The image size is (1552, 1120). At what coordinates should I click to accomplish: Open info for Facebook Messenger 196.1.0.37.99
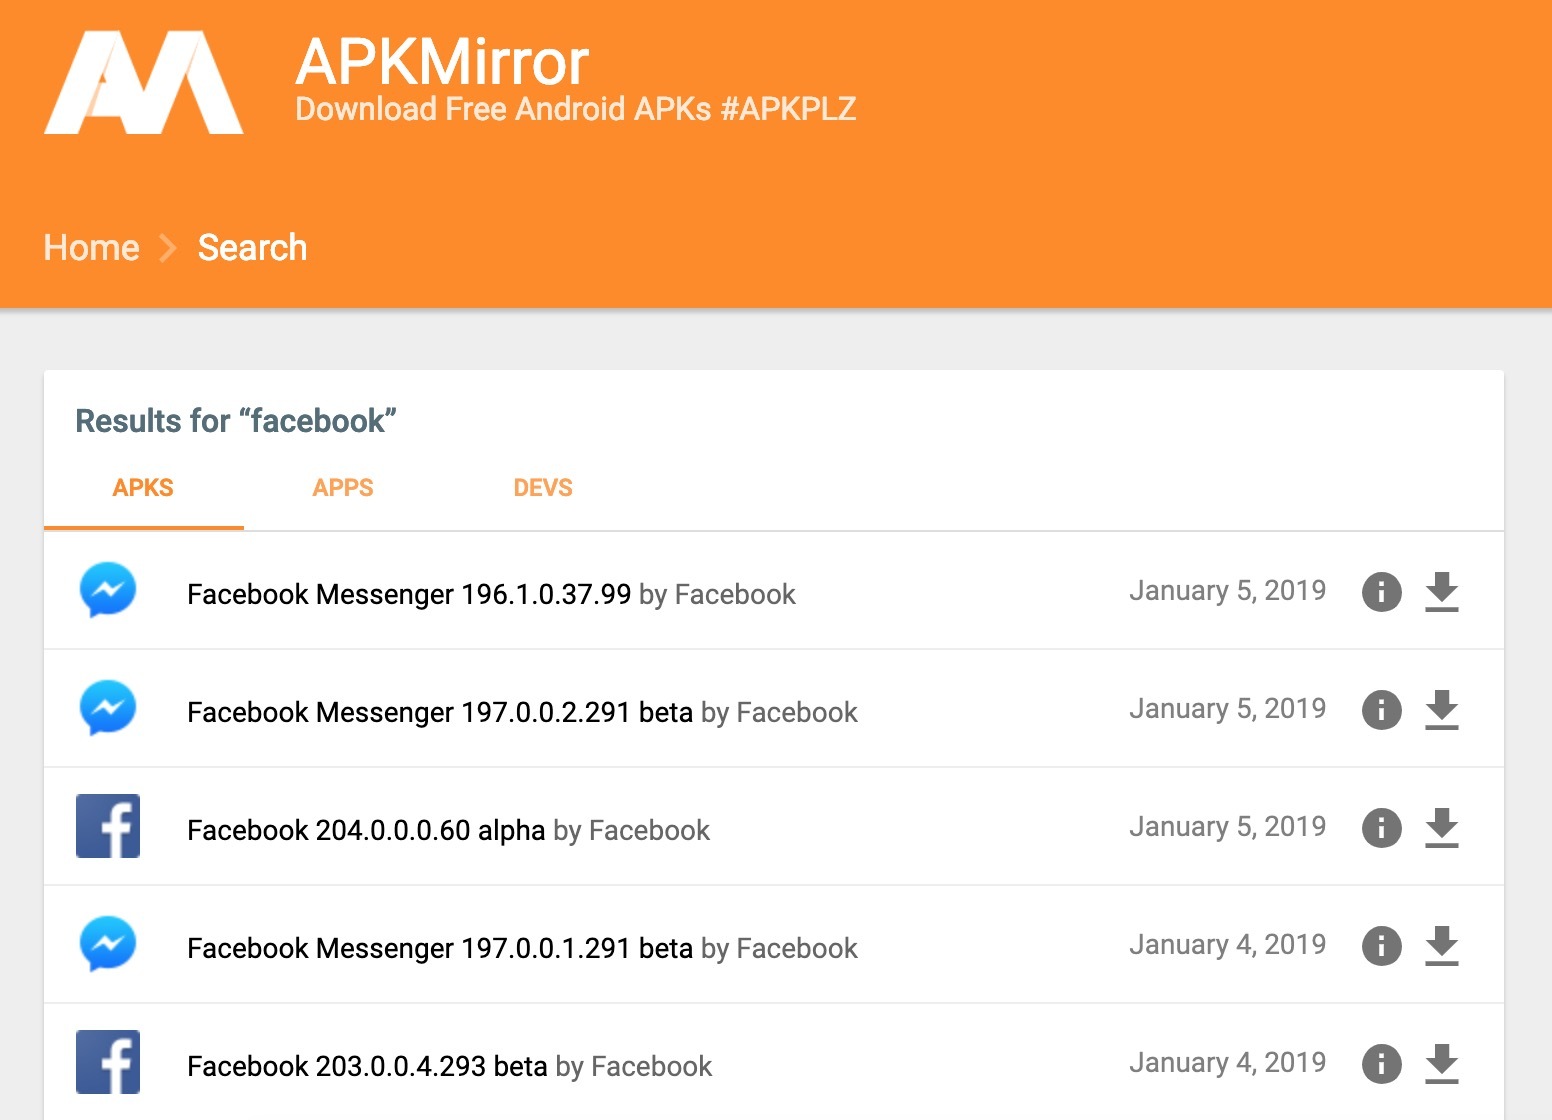[1381, 592]
